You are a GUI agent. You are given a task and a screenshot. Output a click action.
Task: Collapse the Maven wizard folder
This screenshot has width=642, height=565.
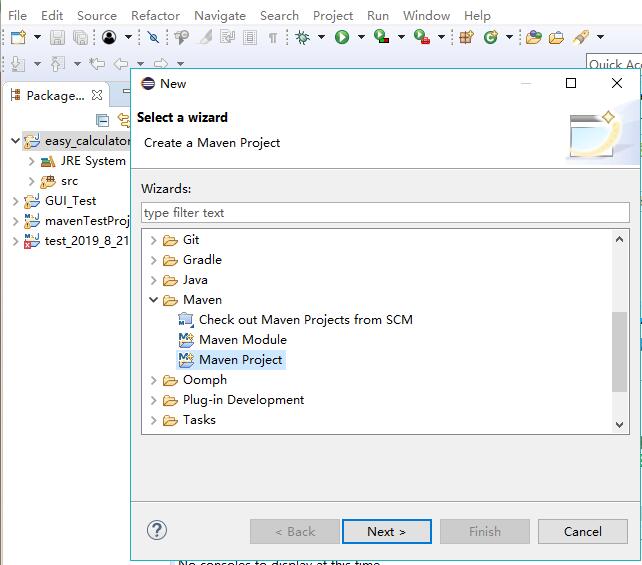click(x=154, y=300)
